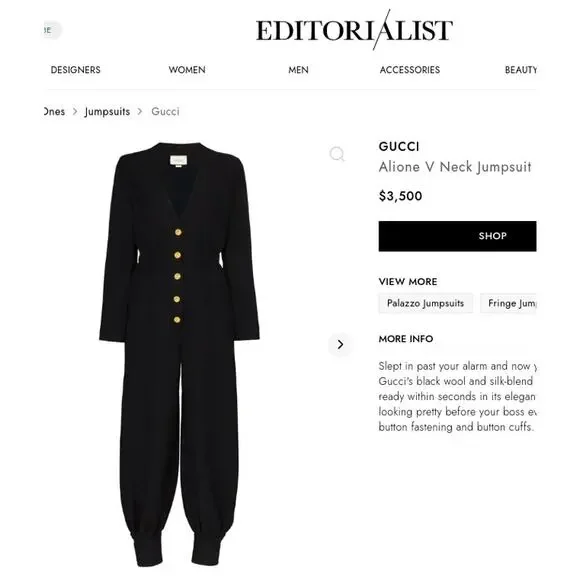Click the Alione V Neck Jumpsuit title
This screenshot has height=580, width=580.
coord(455,167)
